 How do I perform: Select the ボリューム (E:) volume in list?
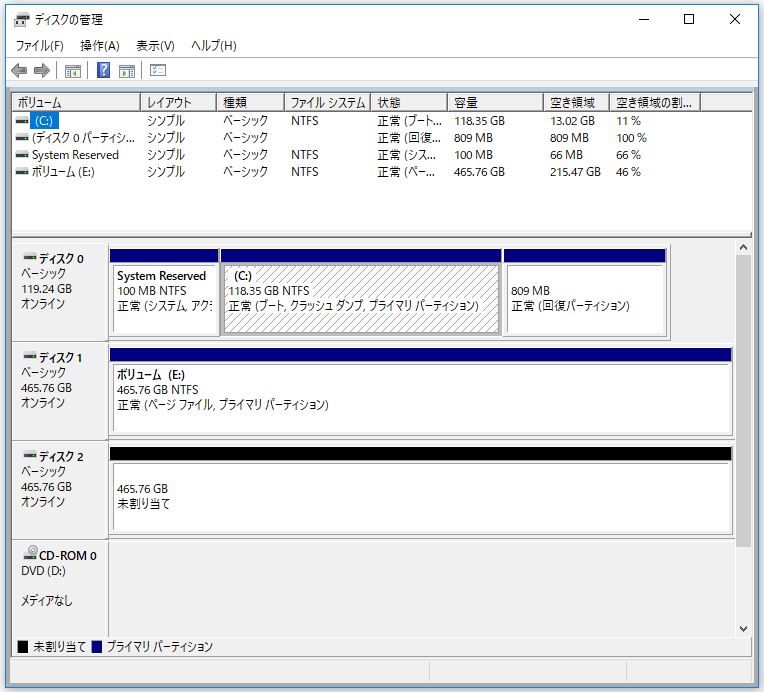coord(63,172)
